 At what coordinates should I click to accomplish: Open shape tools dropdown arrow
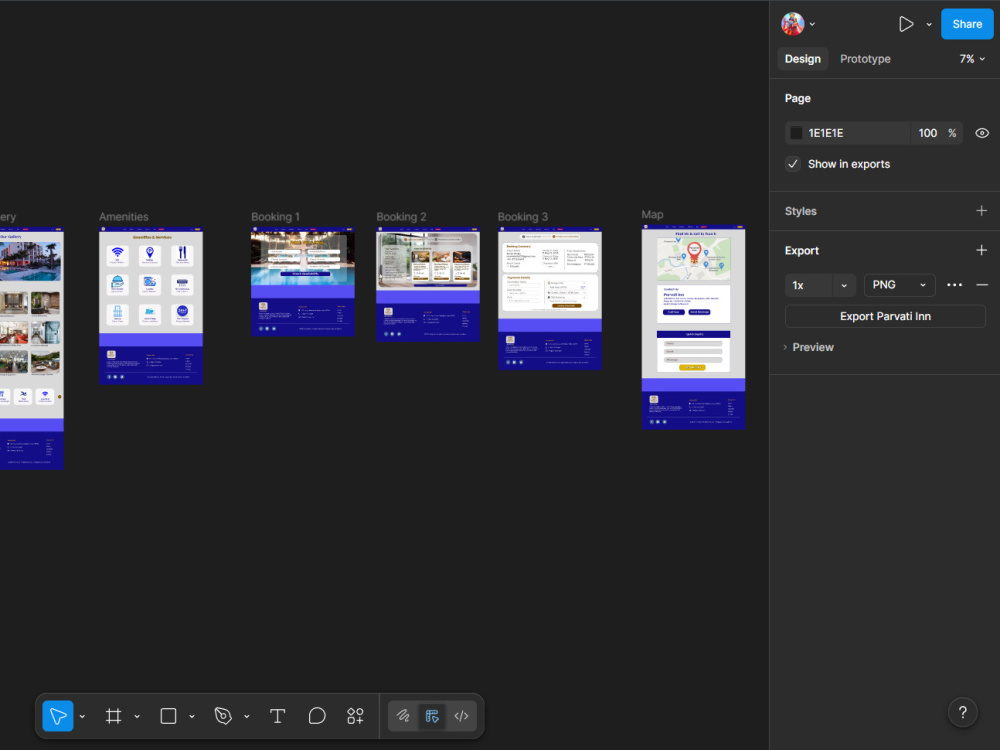192,716
